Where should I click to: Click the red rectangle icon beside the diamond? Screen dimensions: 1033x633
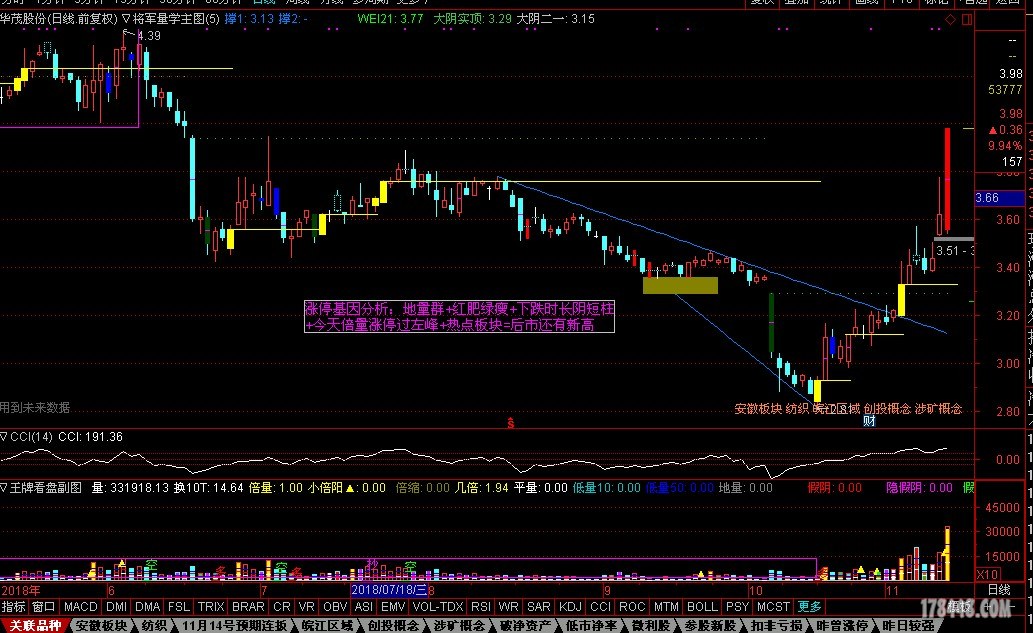[966, 19]
